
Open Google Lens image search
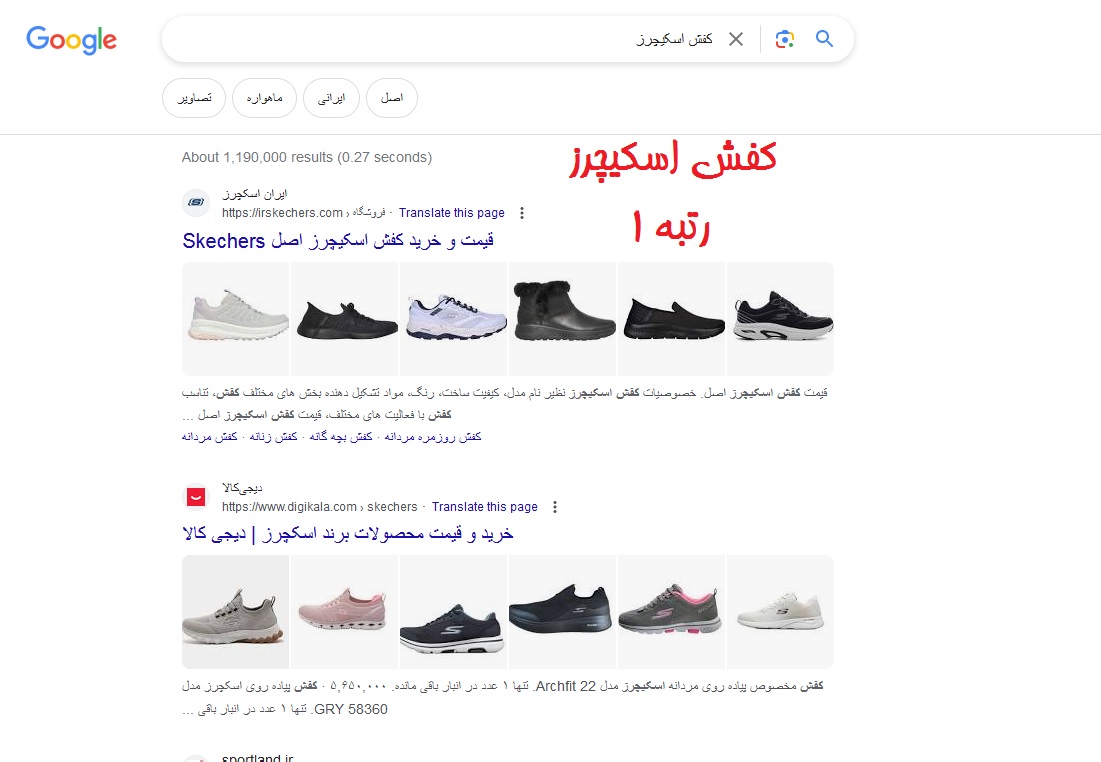click(784, 39)
